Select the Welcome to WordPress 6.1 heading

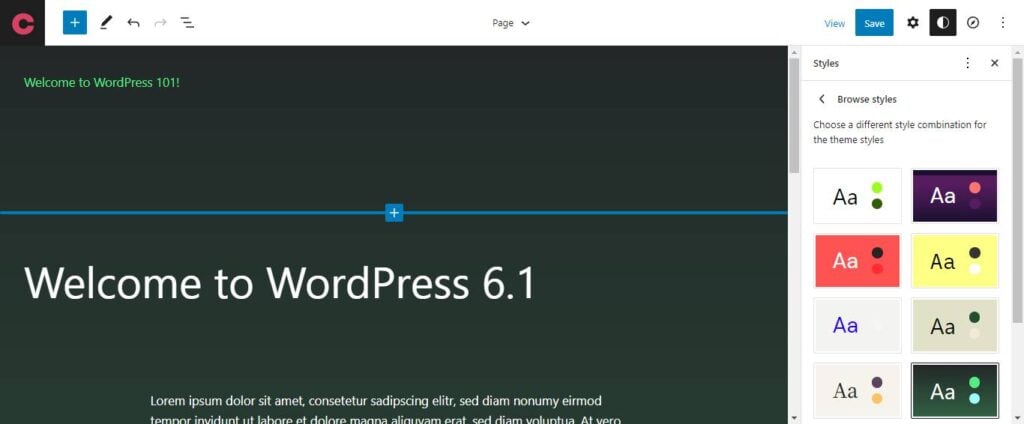(x=280, y=283)
